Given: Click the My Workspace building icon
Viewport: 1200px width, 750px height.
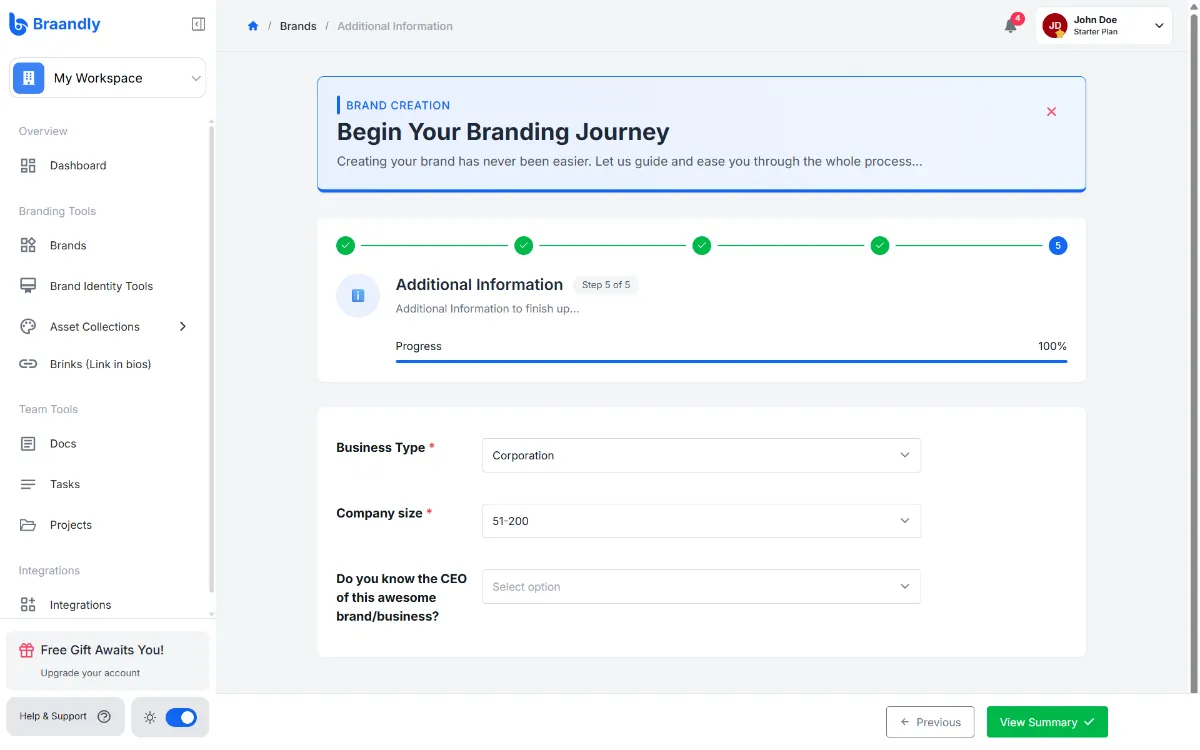Looking at the screenshot, I should coord(29,78).
